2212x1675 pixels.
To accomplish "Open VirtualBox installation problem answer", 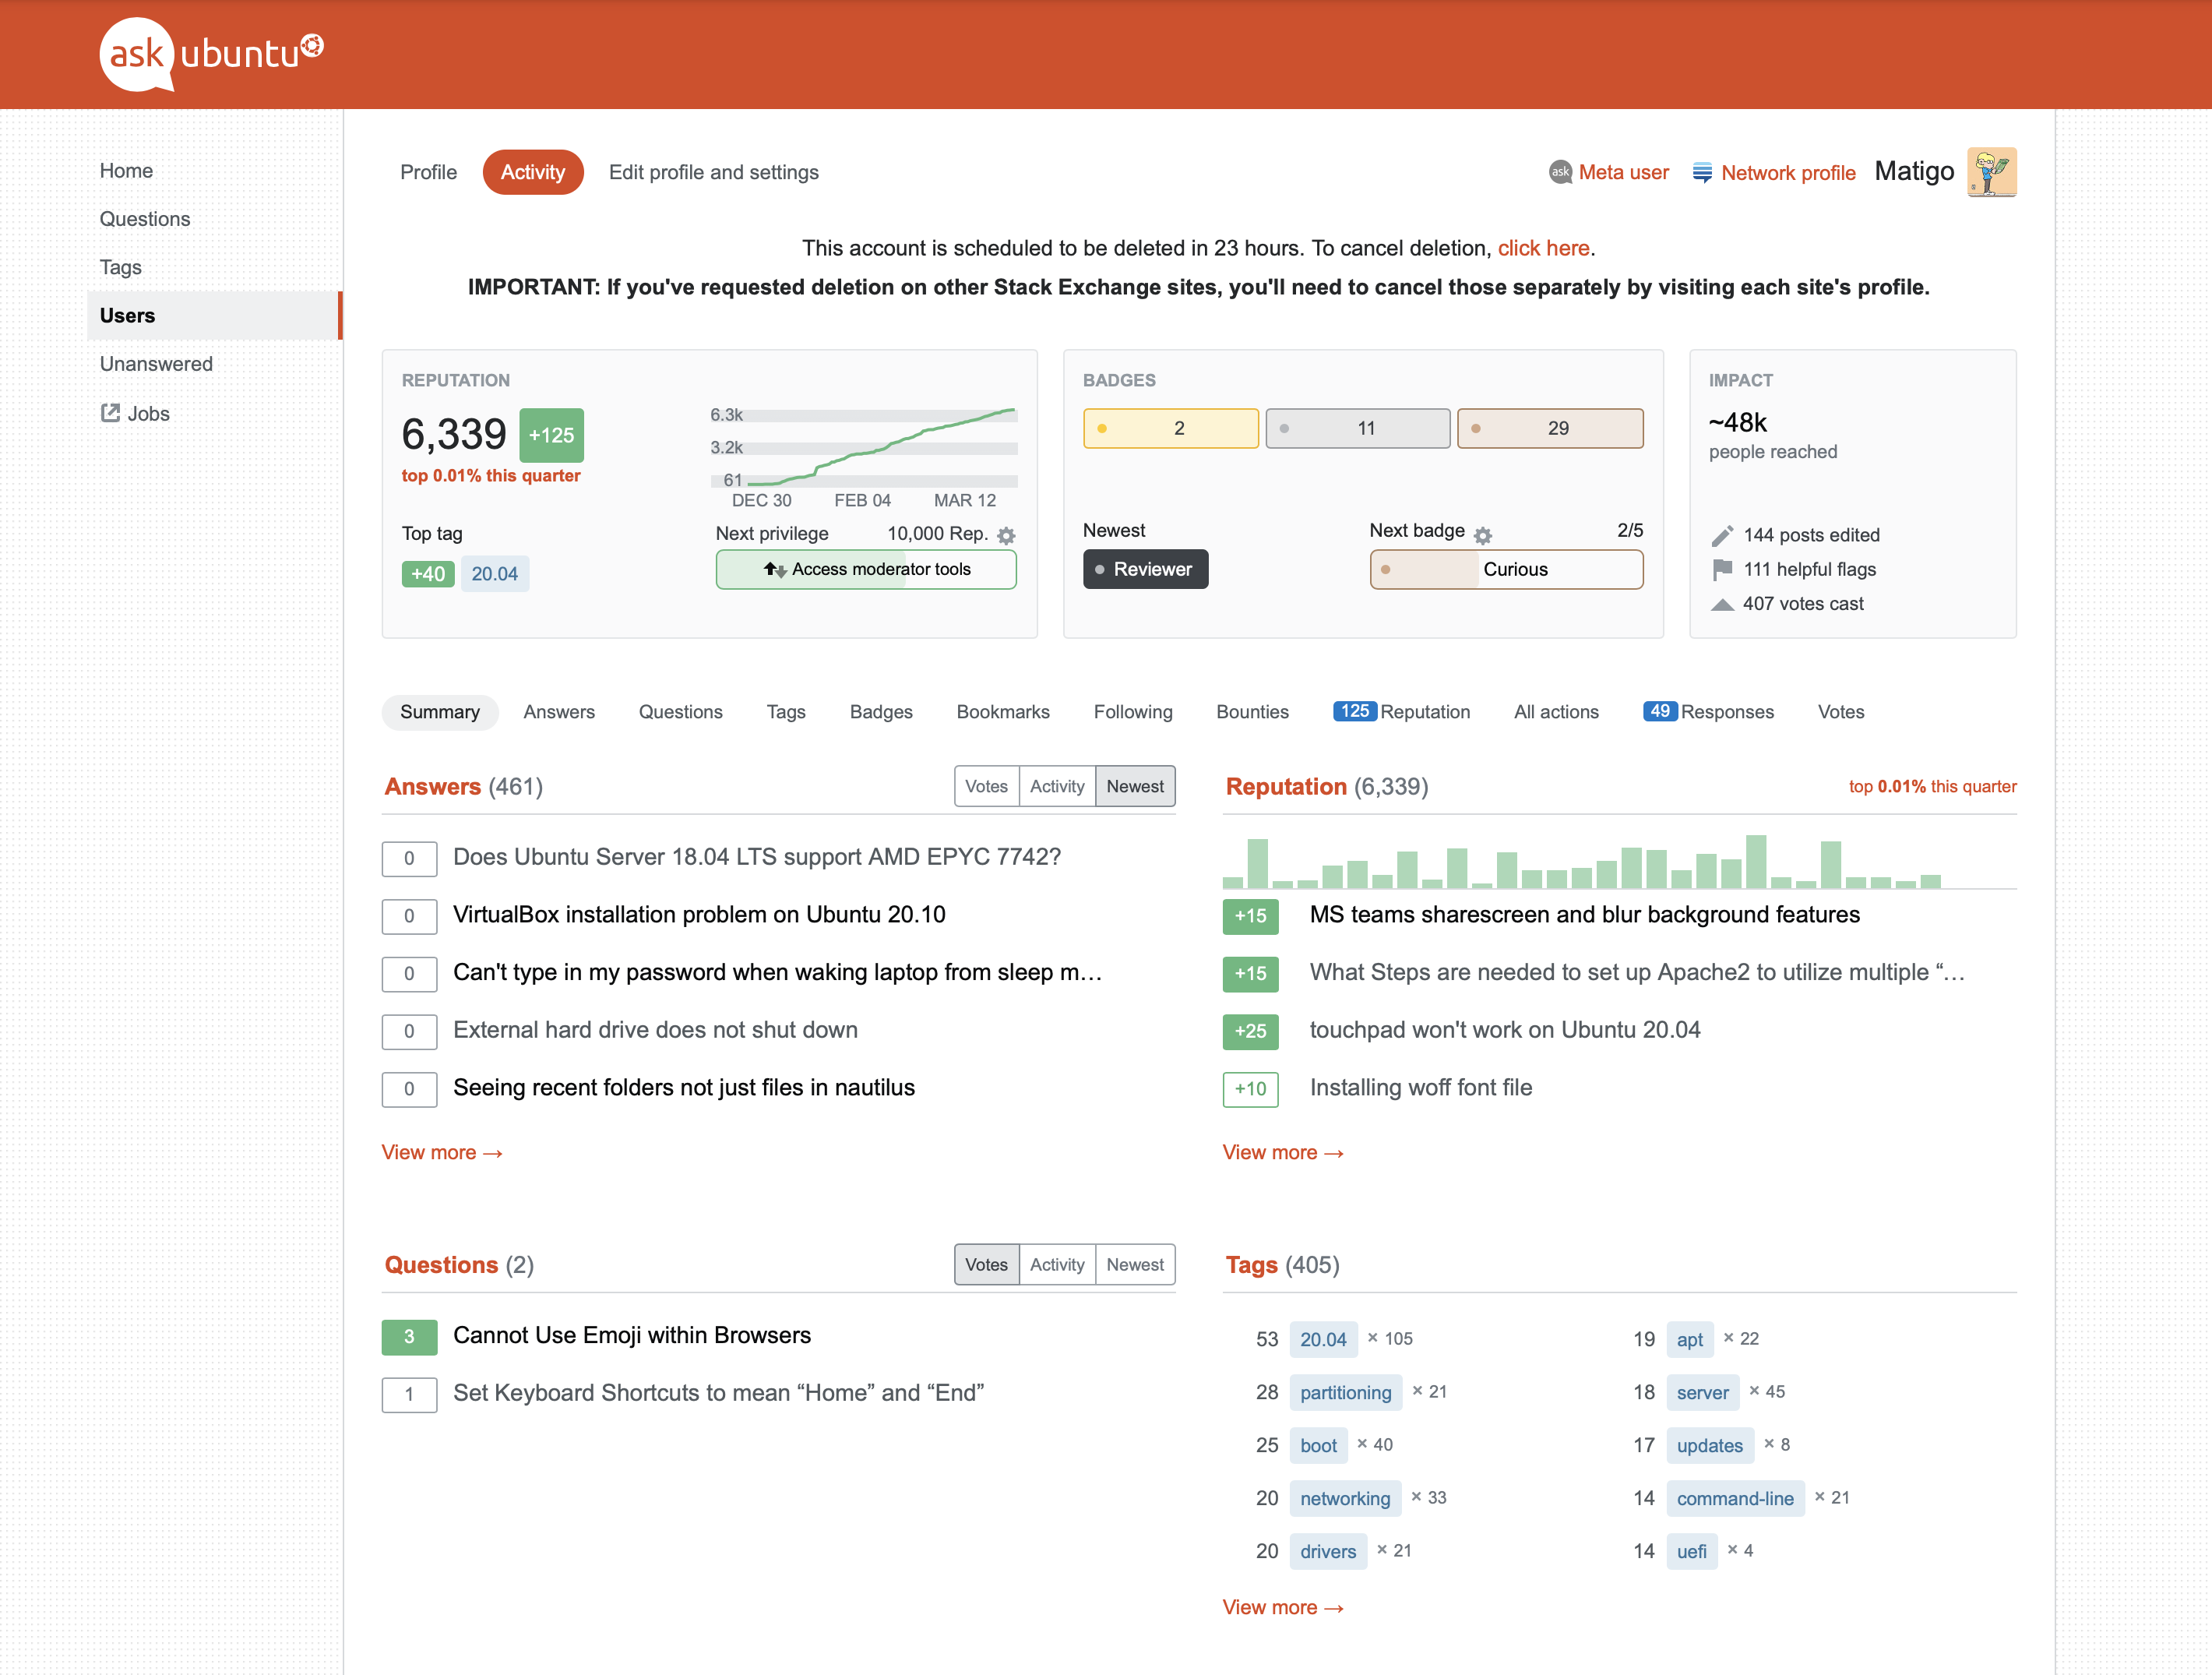I will (x=699, y=915).
